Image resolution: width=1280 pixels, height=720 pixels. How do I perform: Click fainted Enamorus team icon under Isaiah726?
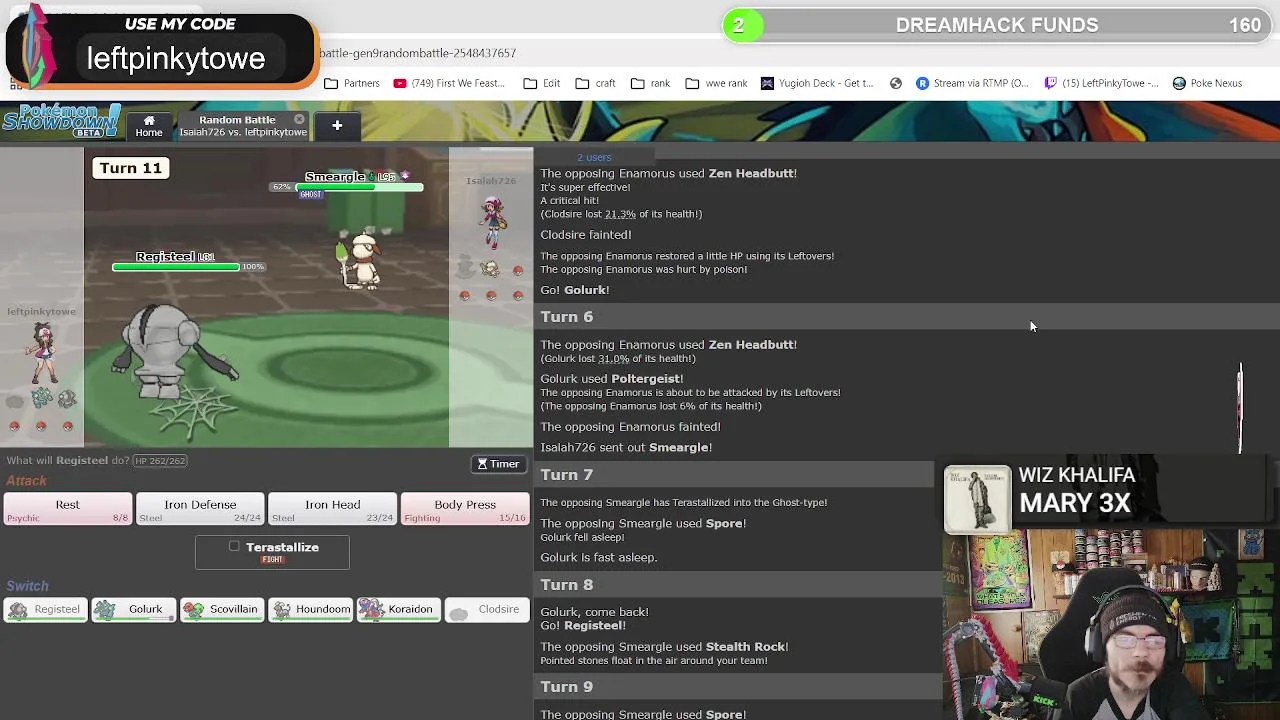(x=464, y=268)
